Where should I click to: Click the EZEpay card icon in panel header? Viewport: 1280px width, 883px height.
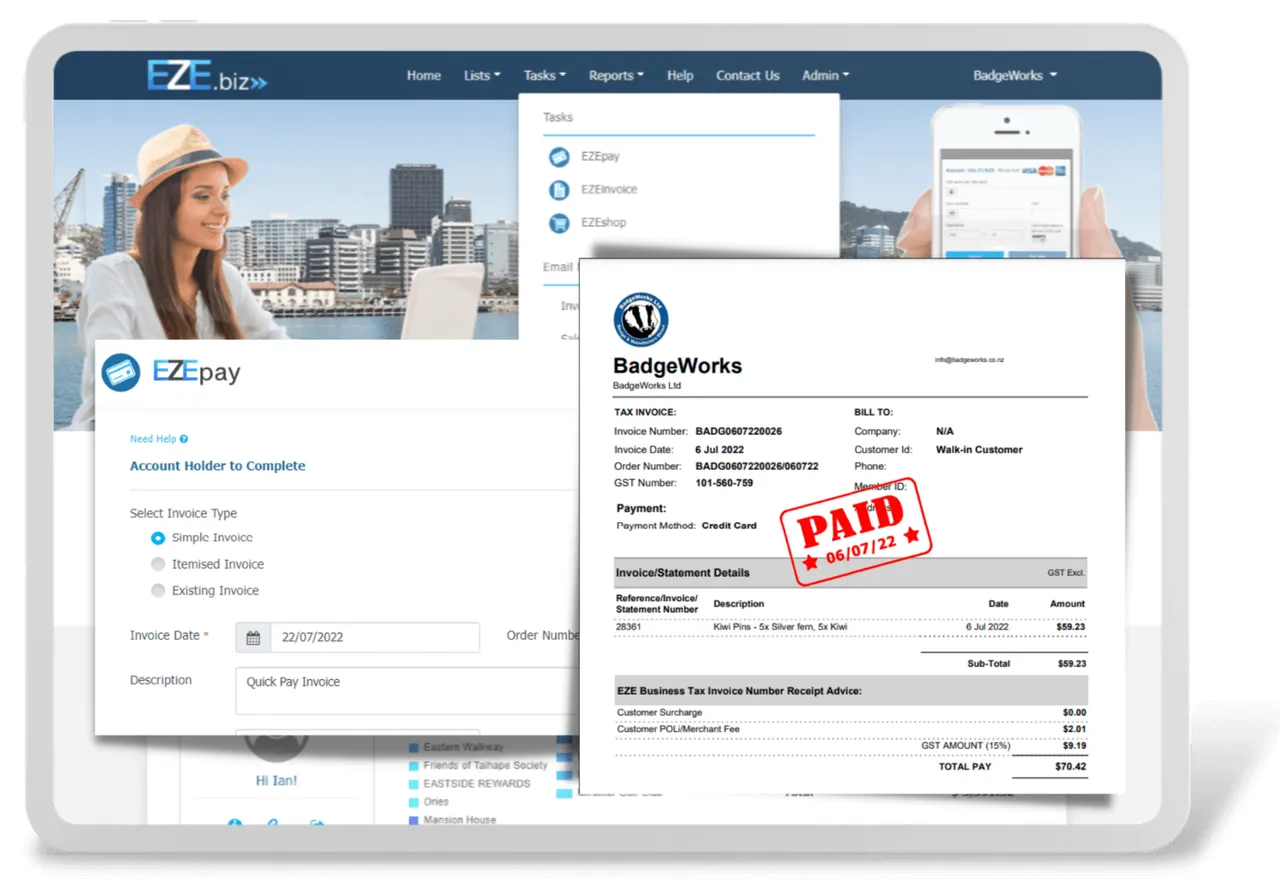122,373
